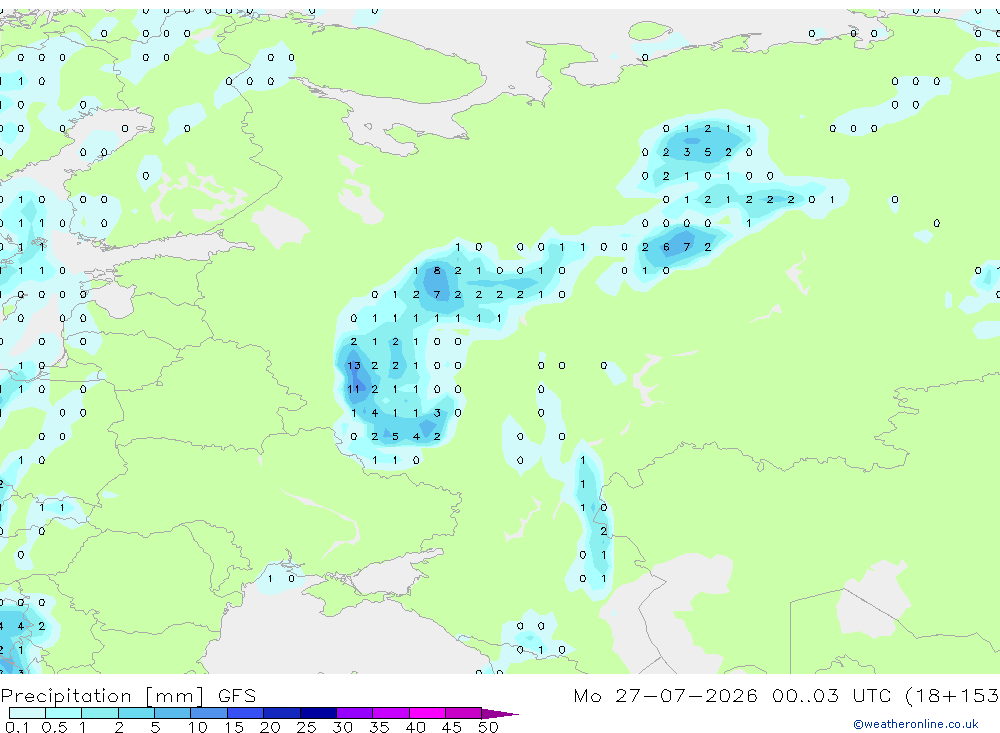Select the 0.5–1 mm legend color segment
The image size is (1000, 733).
click(x=63, y=713)
